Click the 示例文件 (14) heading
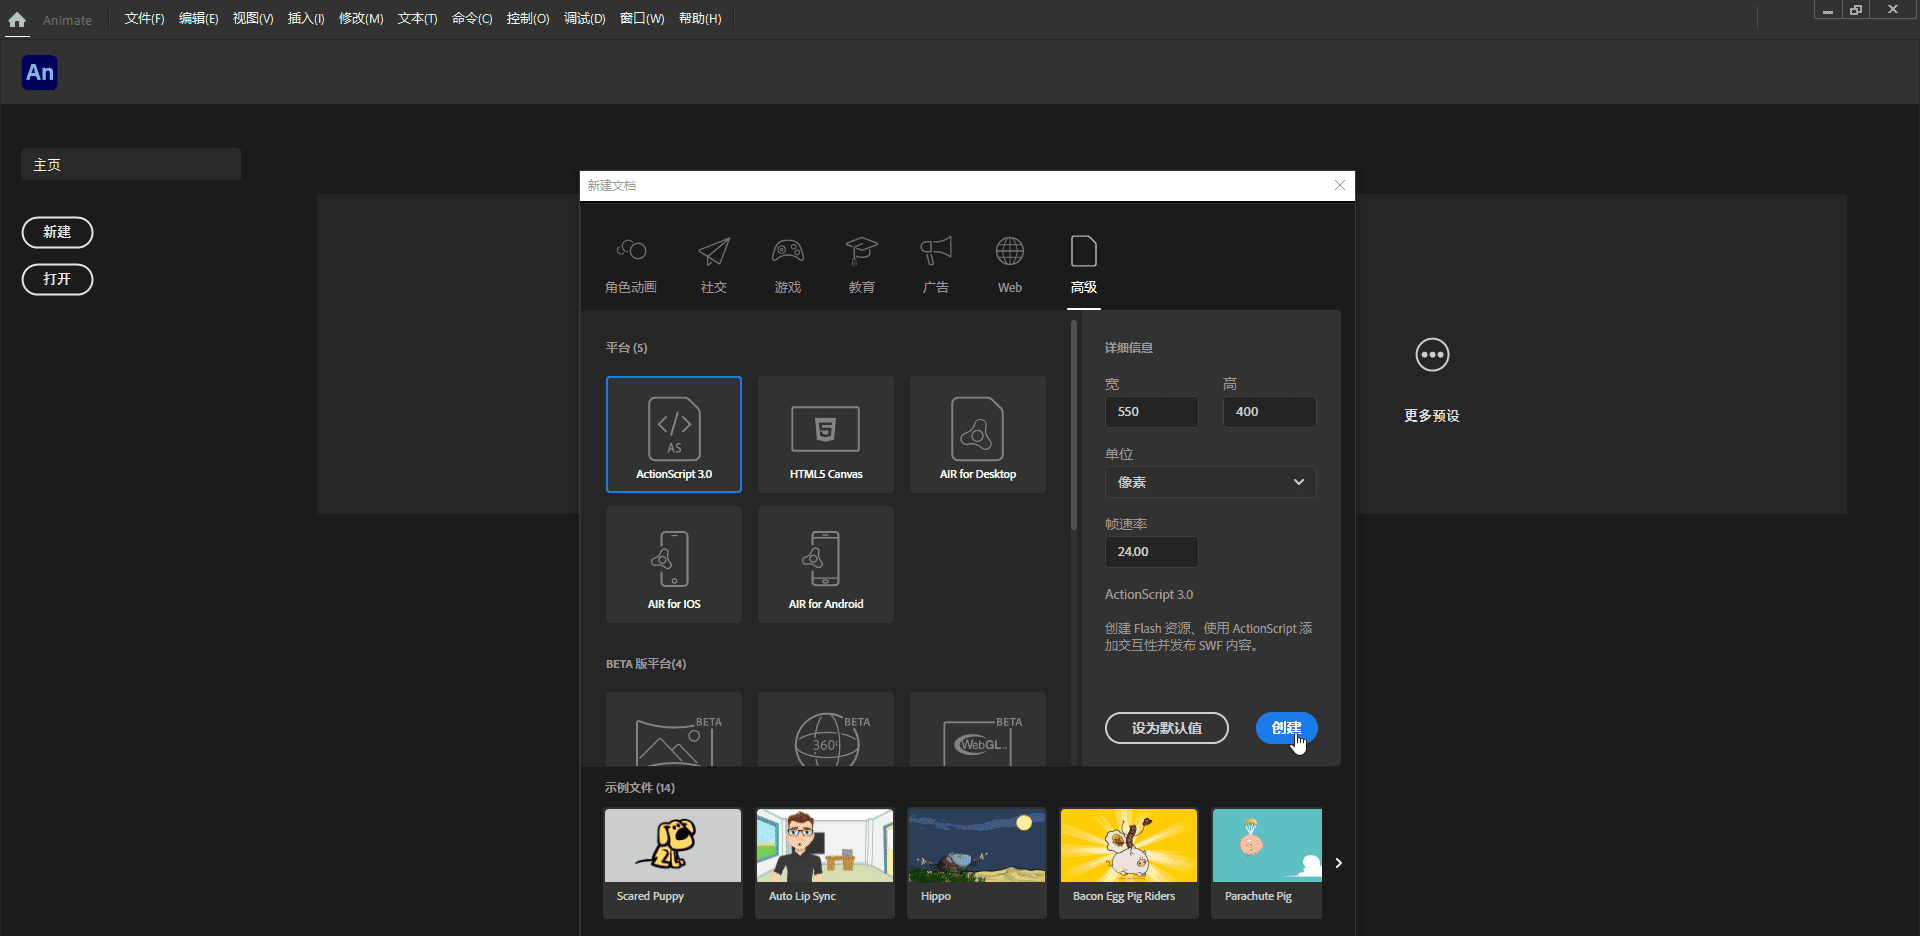The width and height of the screenshot is (1920, 936). (640, 788)
